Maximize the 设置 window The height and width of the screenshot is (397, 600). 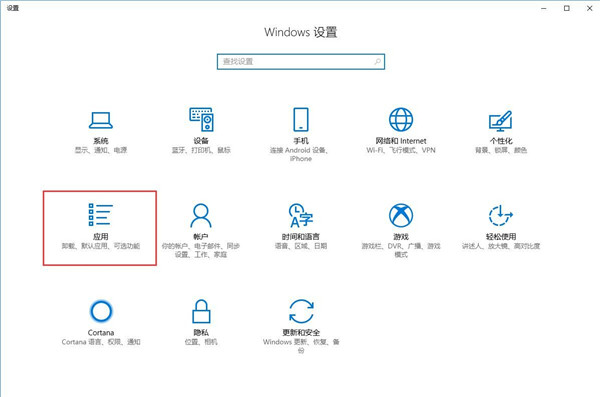tap(567, 8)
